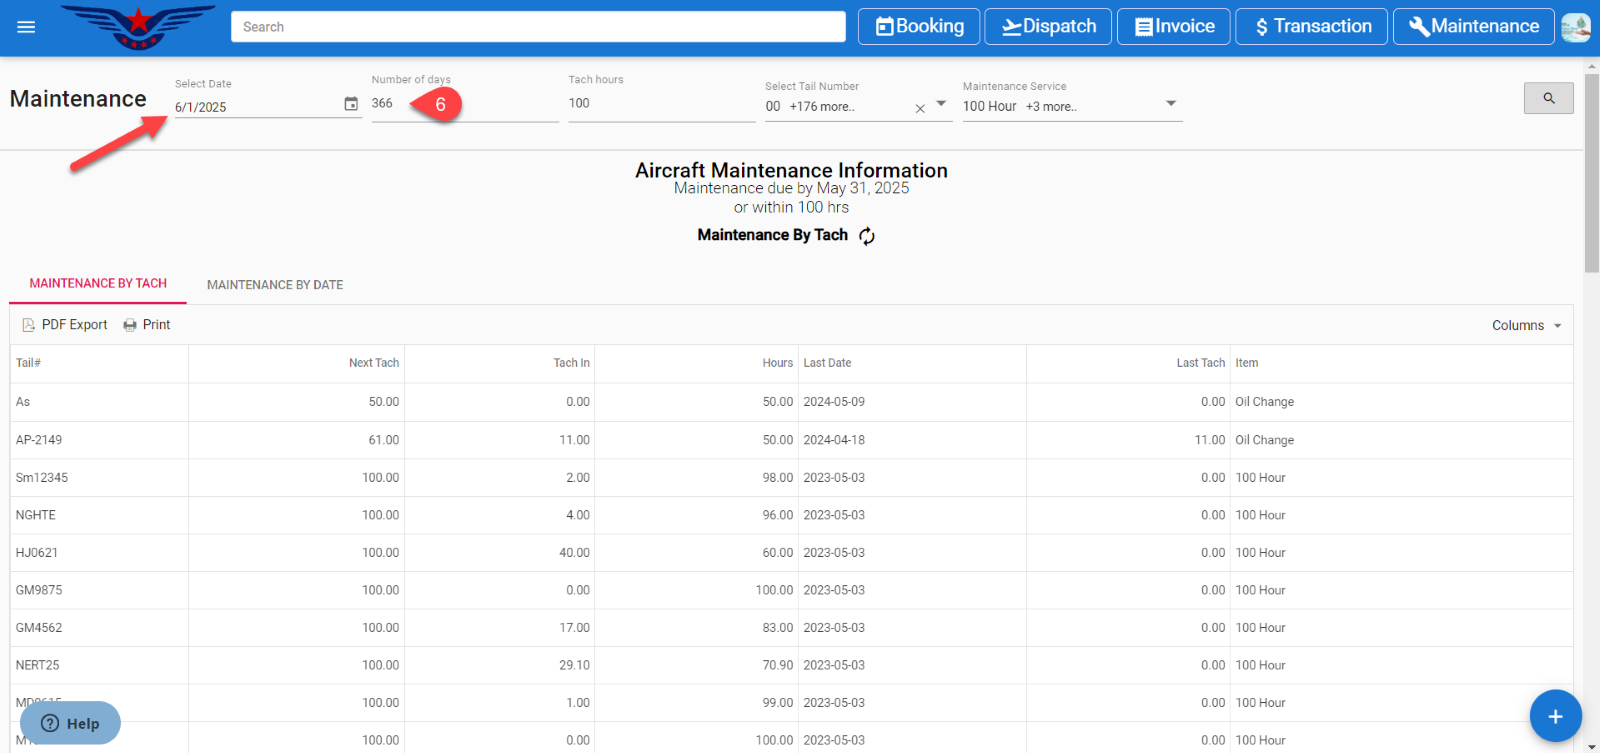Viewport: 1600px width, 753px height.
Task: Expand the Select Tail Number dropdown
Action: (941, 104)
